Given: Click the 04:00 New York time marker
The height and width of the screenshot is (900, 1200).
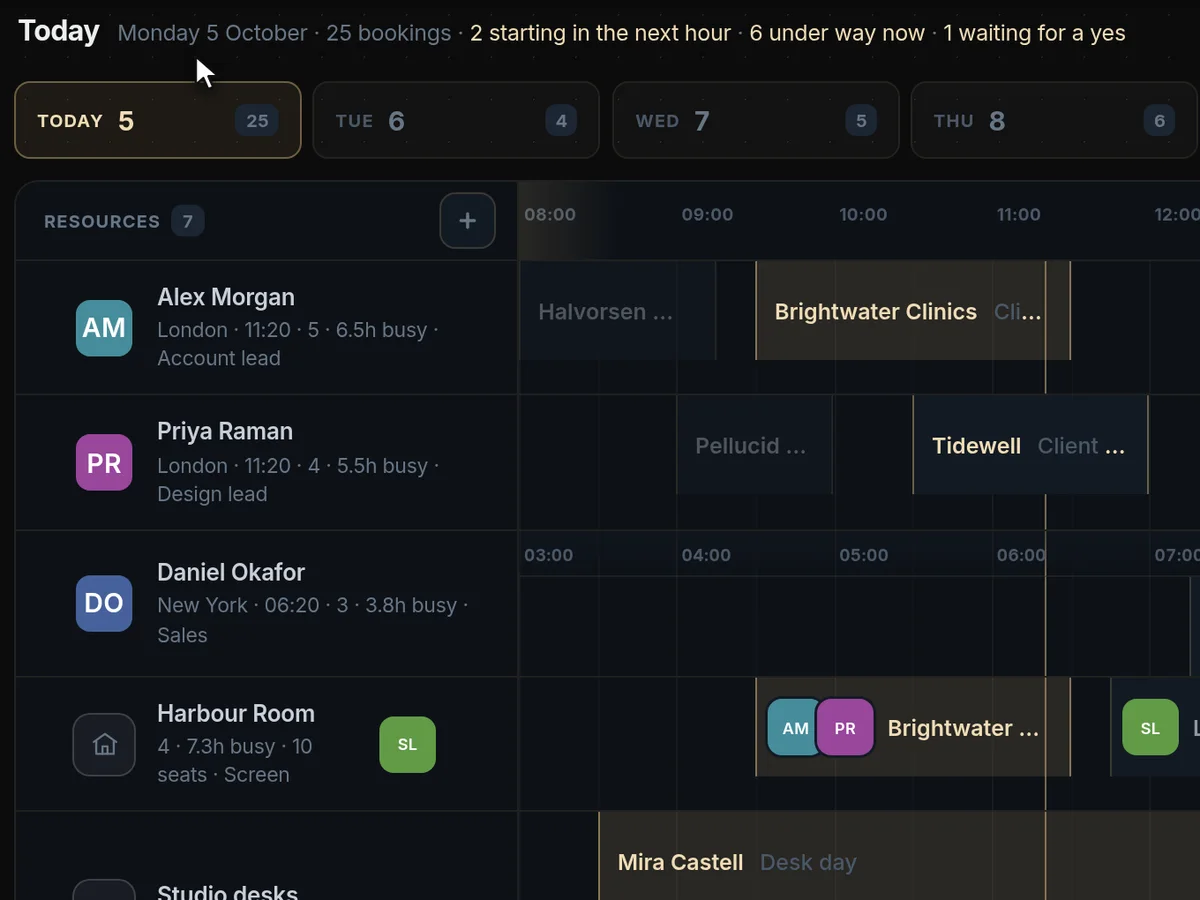Looking at the screenshot, I should [x=706, y=555].
